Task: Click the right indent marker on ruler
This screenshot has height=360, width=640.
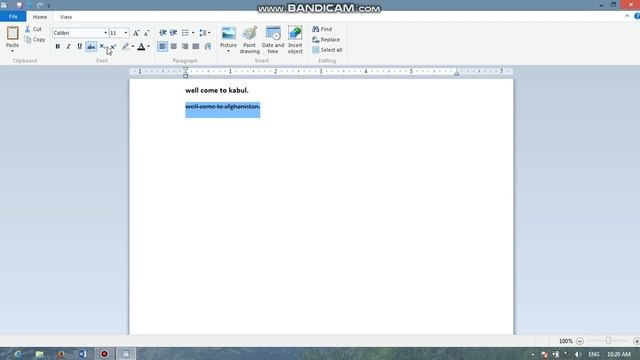Action: click(457, 73)
